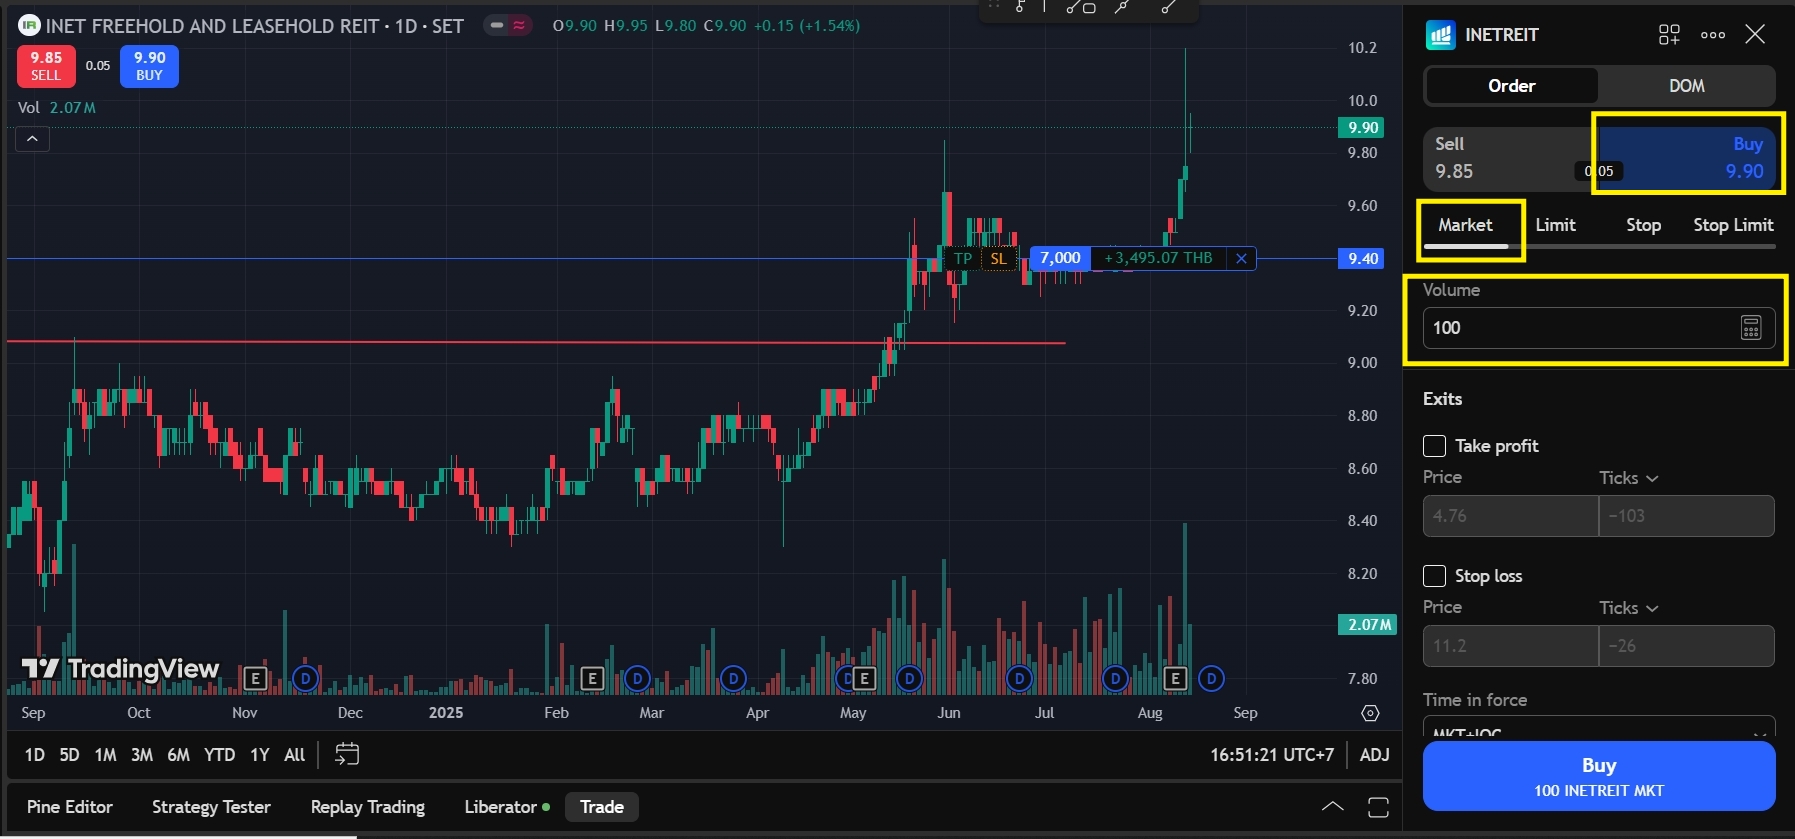Click the last dividend D marker in late August
The width and height of the screenshot is (1795, 839).
(1211, 679)
